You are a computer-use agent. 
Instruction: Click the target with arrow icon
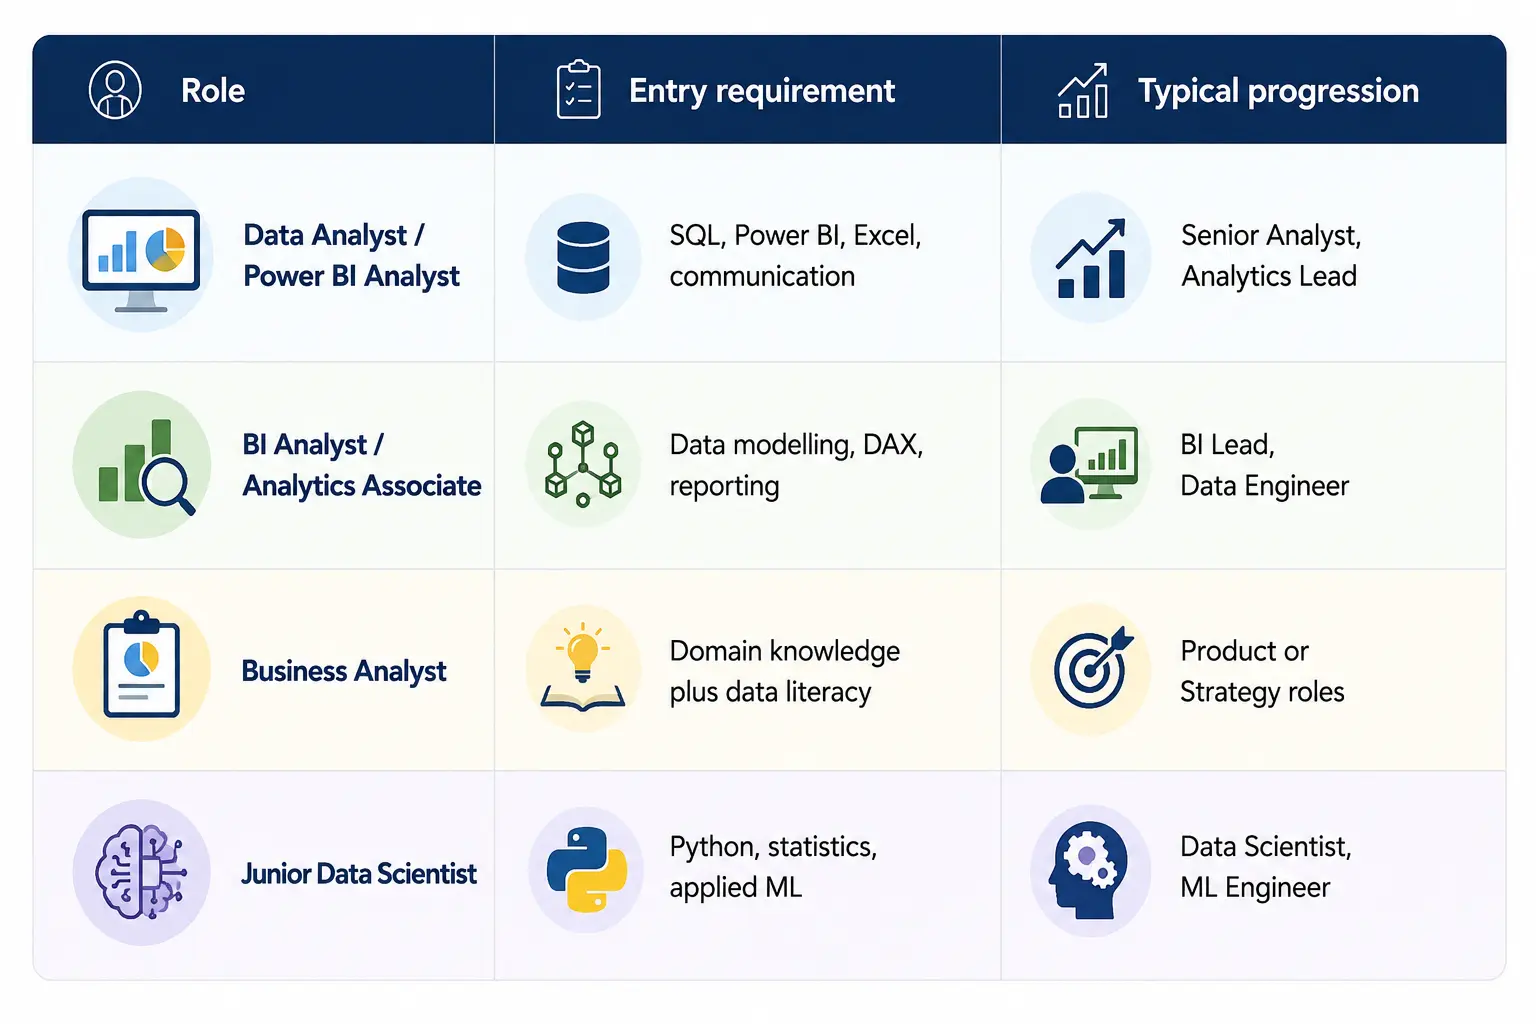(1093, 668)
